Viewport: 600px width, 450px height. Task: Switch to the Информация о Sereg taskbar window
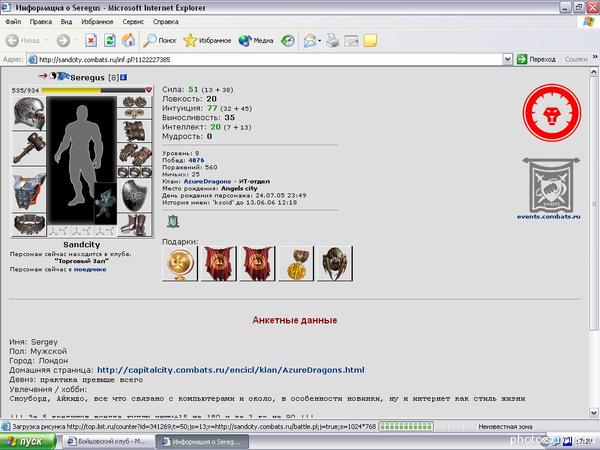point(203,442)
